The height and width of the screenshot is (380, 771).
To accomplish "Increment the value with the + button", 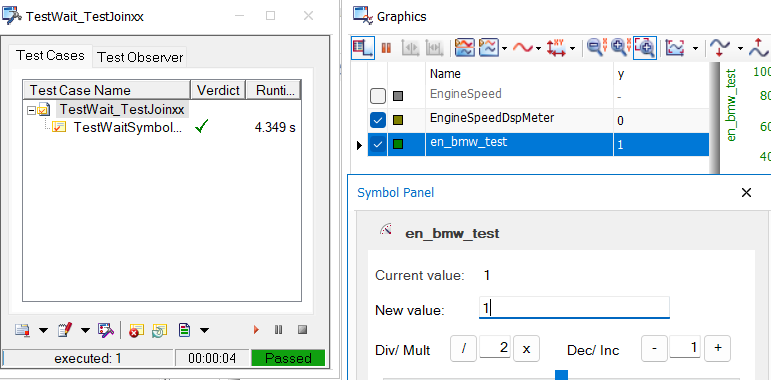I will pos(718,348).
